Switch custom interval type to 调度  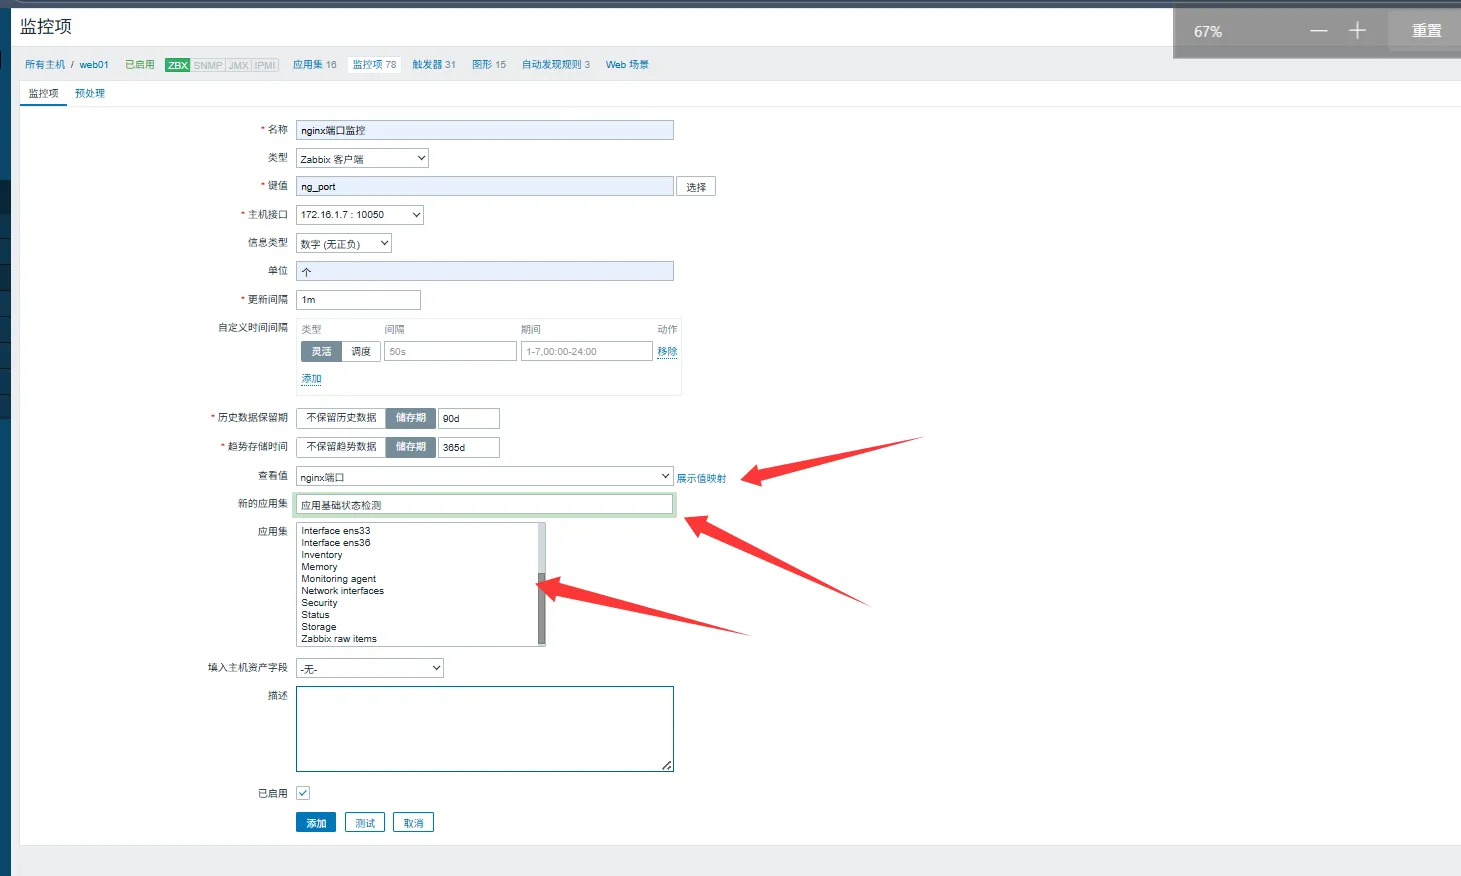(361, 352)
